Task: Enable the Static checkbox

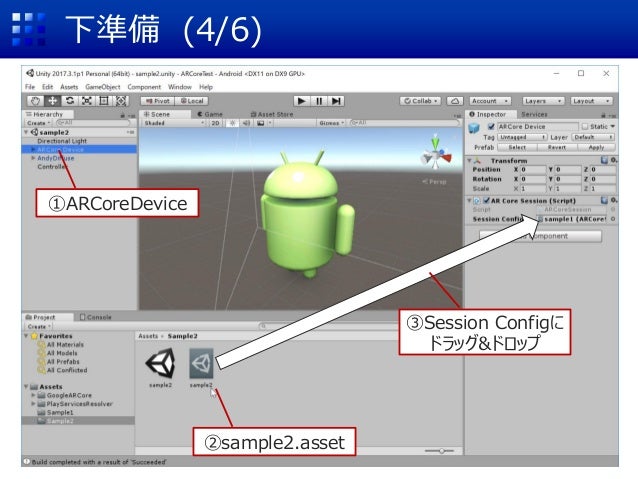Action: (585, 127)
